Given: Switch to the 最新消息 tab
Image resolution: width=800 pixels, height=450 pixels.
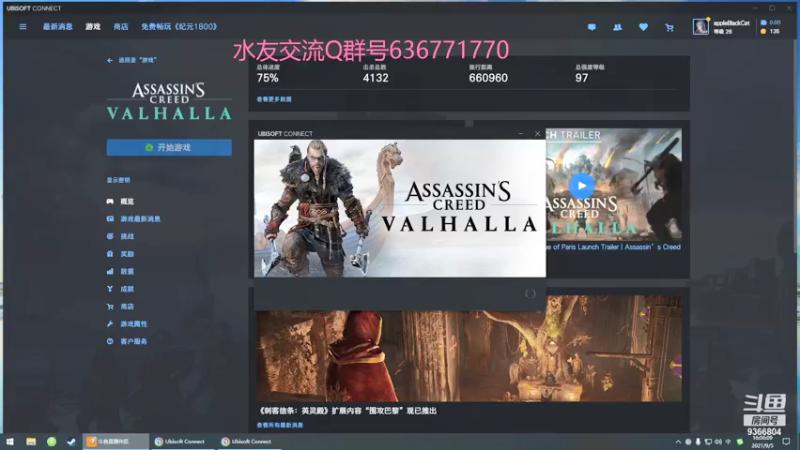Looking at the screenshot, I should (x=58, y=27).
